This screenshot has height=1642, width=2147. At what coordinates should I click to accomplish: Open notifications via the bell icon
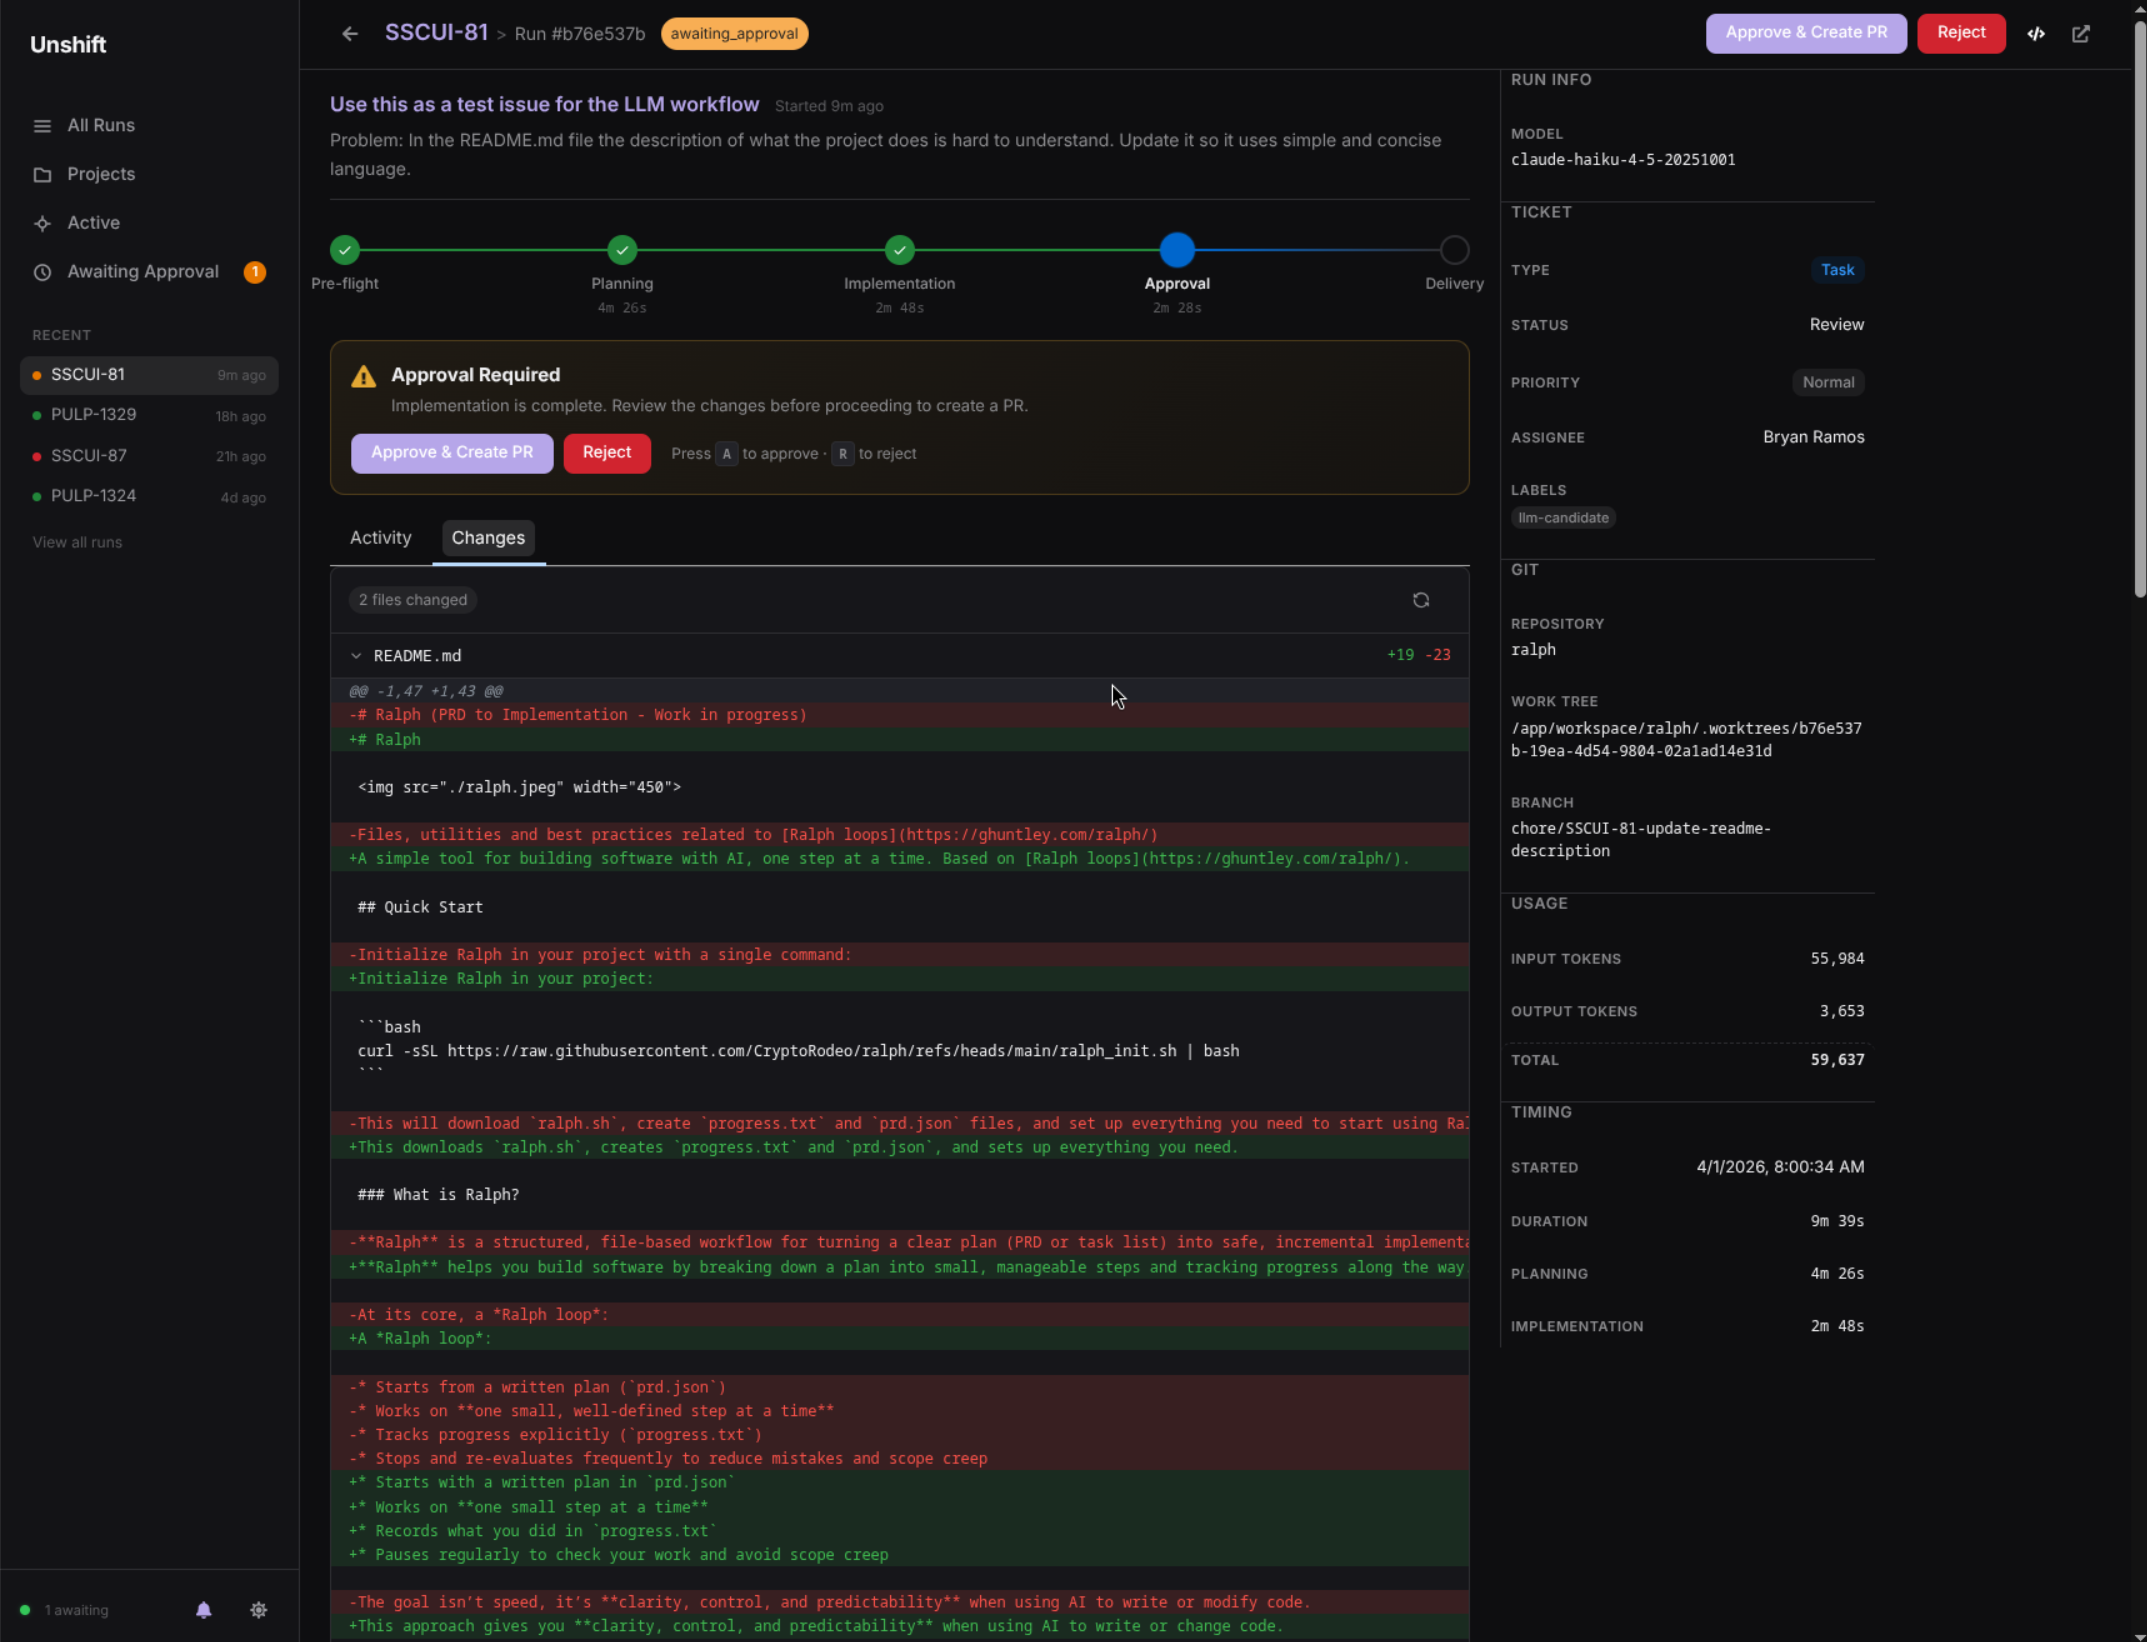pos(204,1610)
